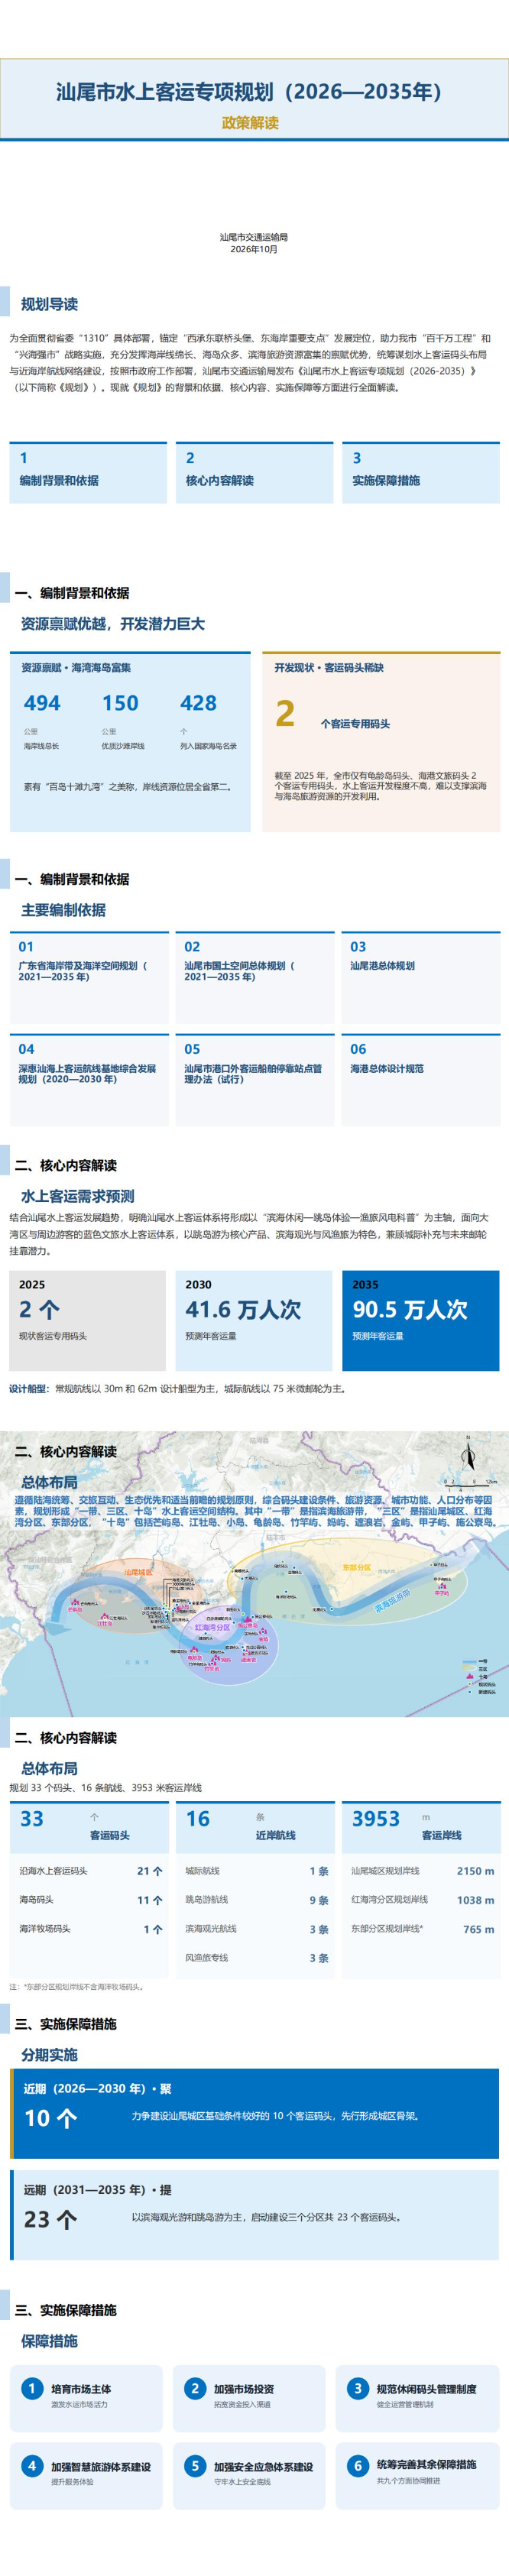509x2576 pixels.
Task: Click the 2025 现状客运专用码头 card
Action: pyautogui.click(x=88, y=1320)
